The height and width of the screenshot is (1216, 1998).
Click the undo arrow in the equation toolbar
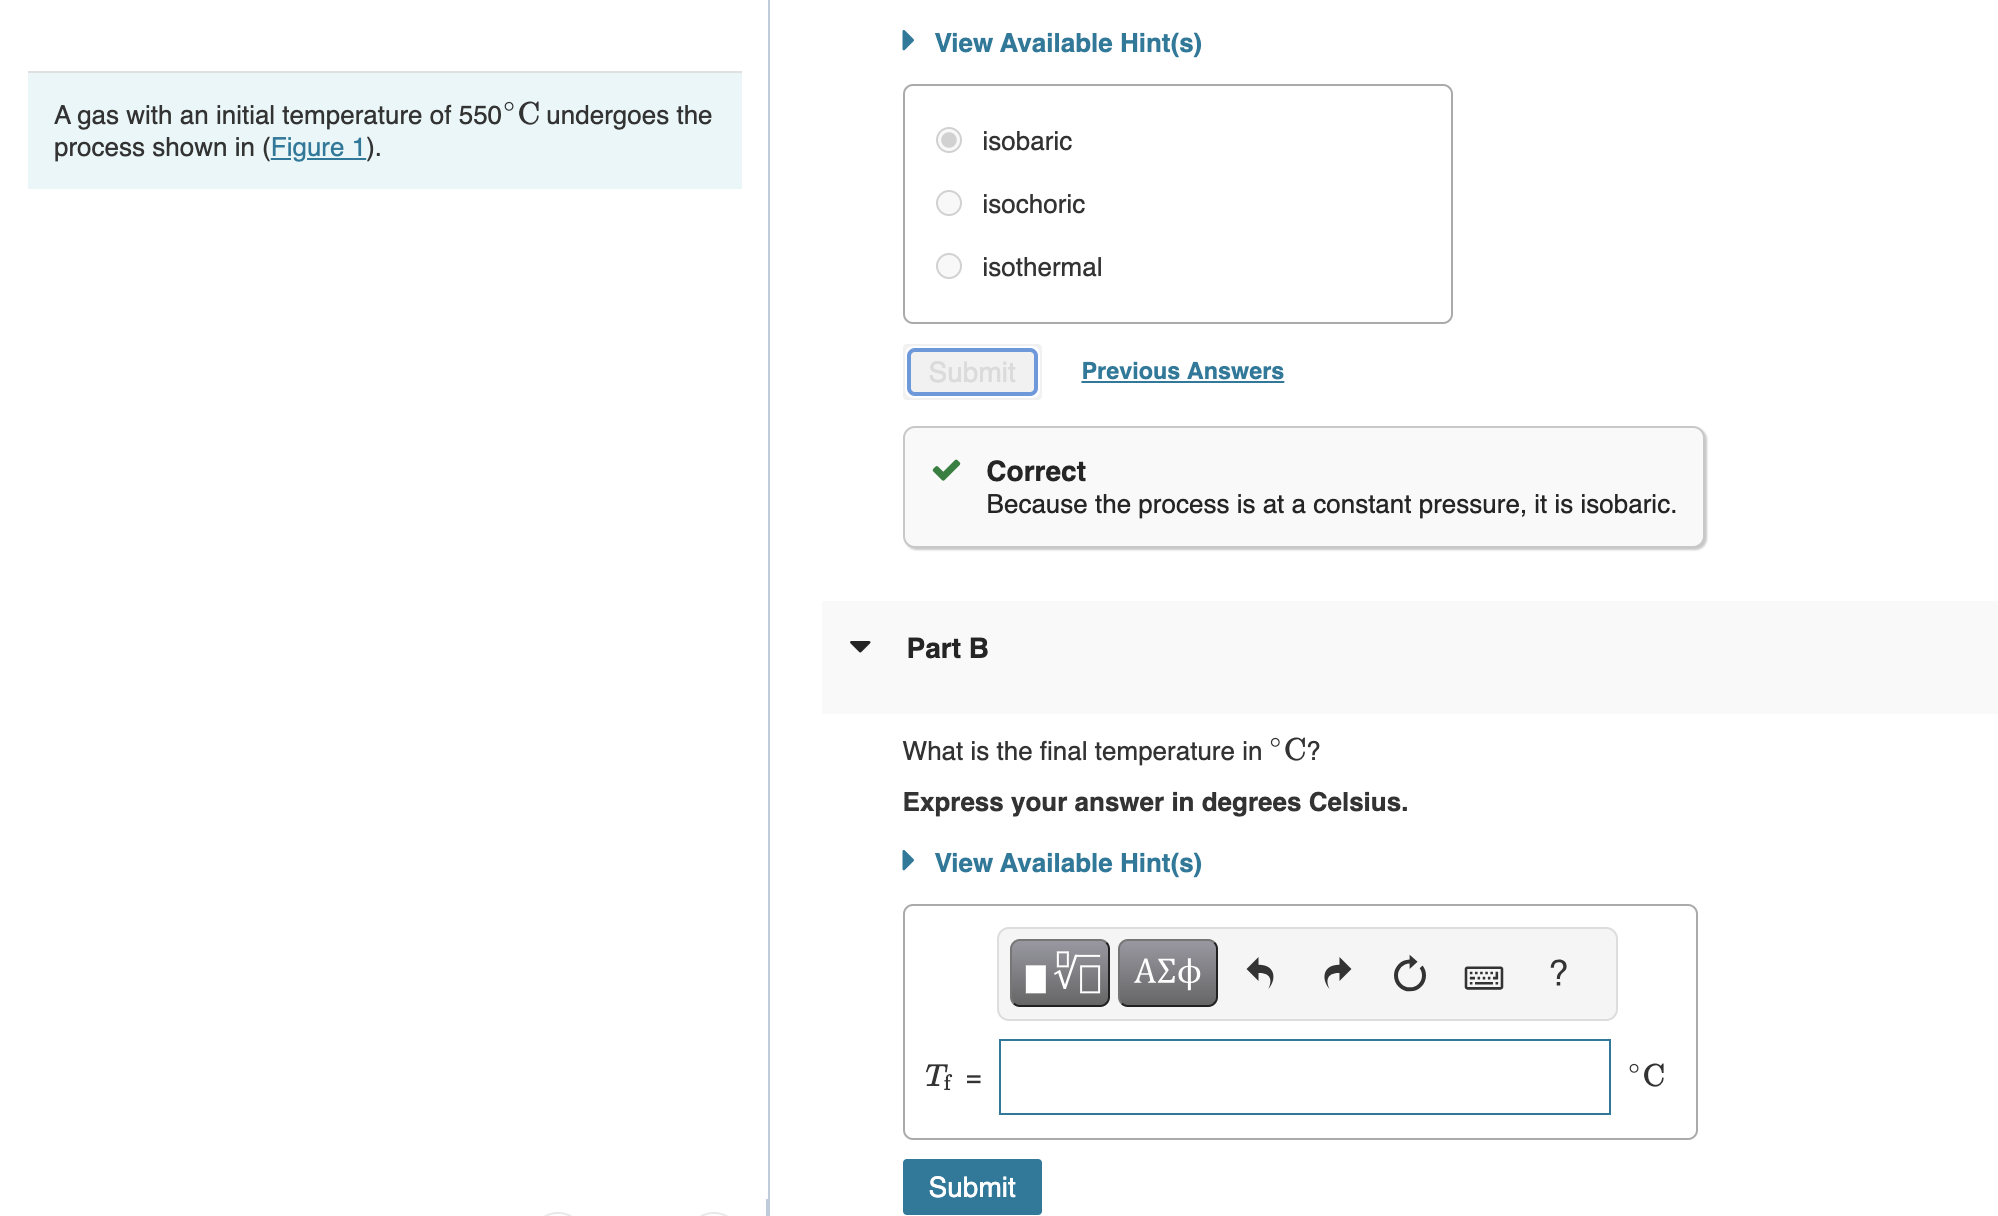(1261, 971)
